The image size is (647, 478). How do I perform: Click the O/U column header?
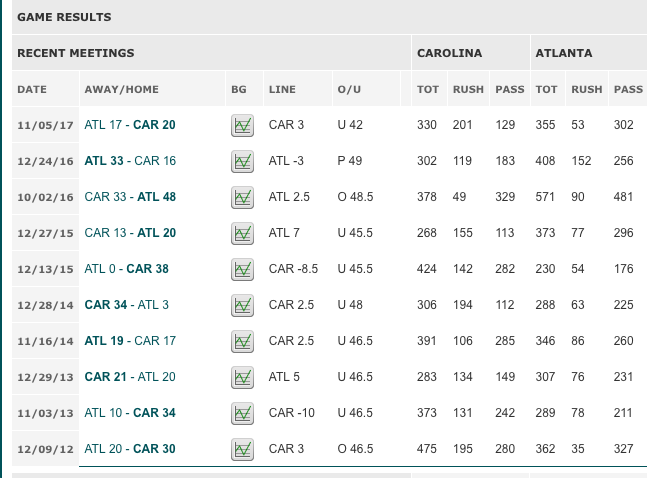point(349,90)
